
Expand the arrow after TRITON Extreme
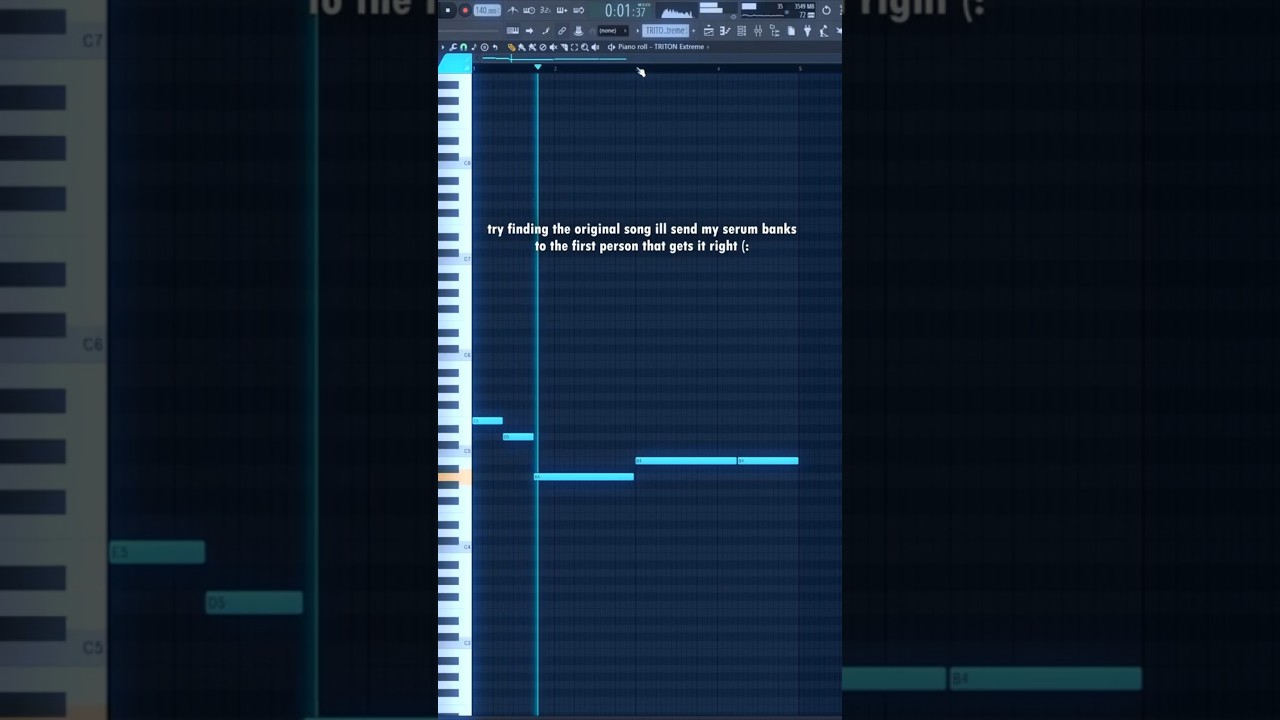[708, 47]
